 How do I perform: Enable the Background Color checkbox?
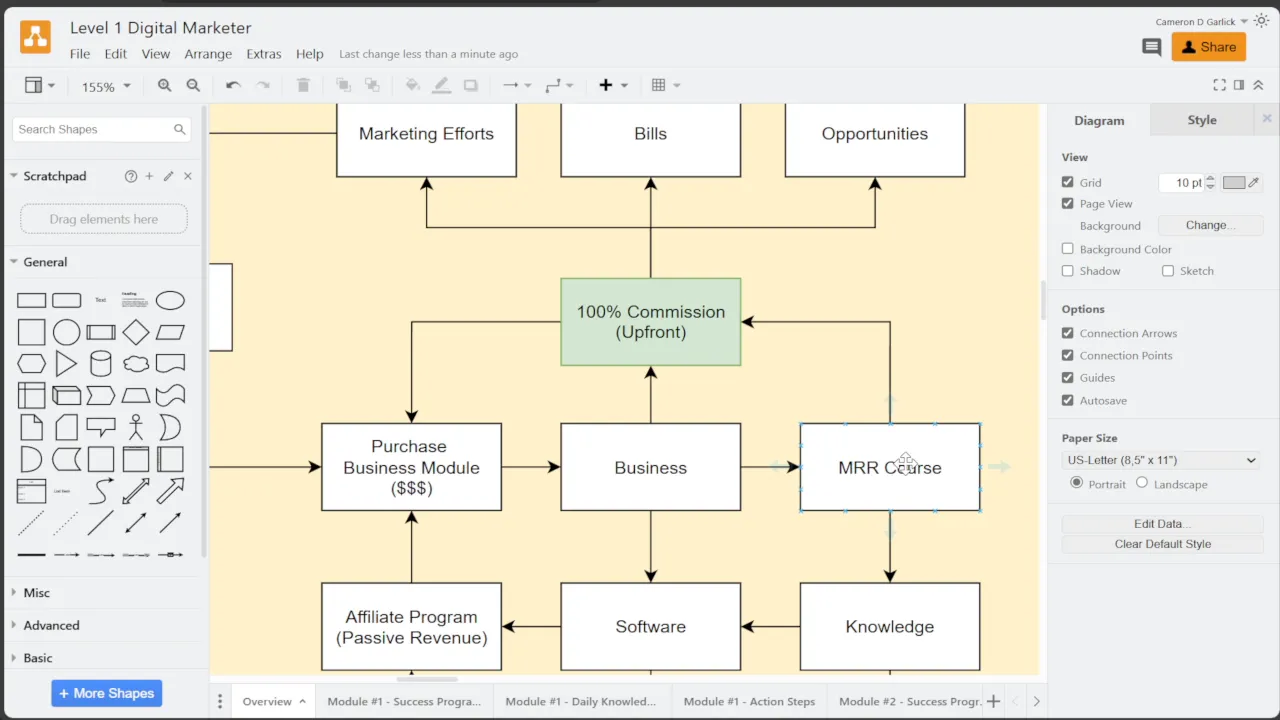coord(1068,249)
